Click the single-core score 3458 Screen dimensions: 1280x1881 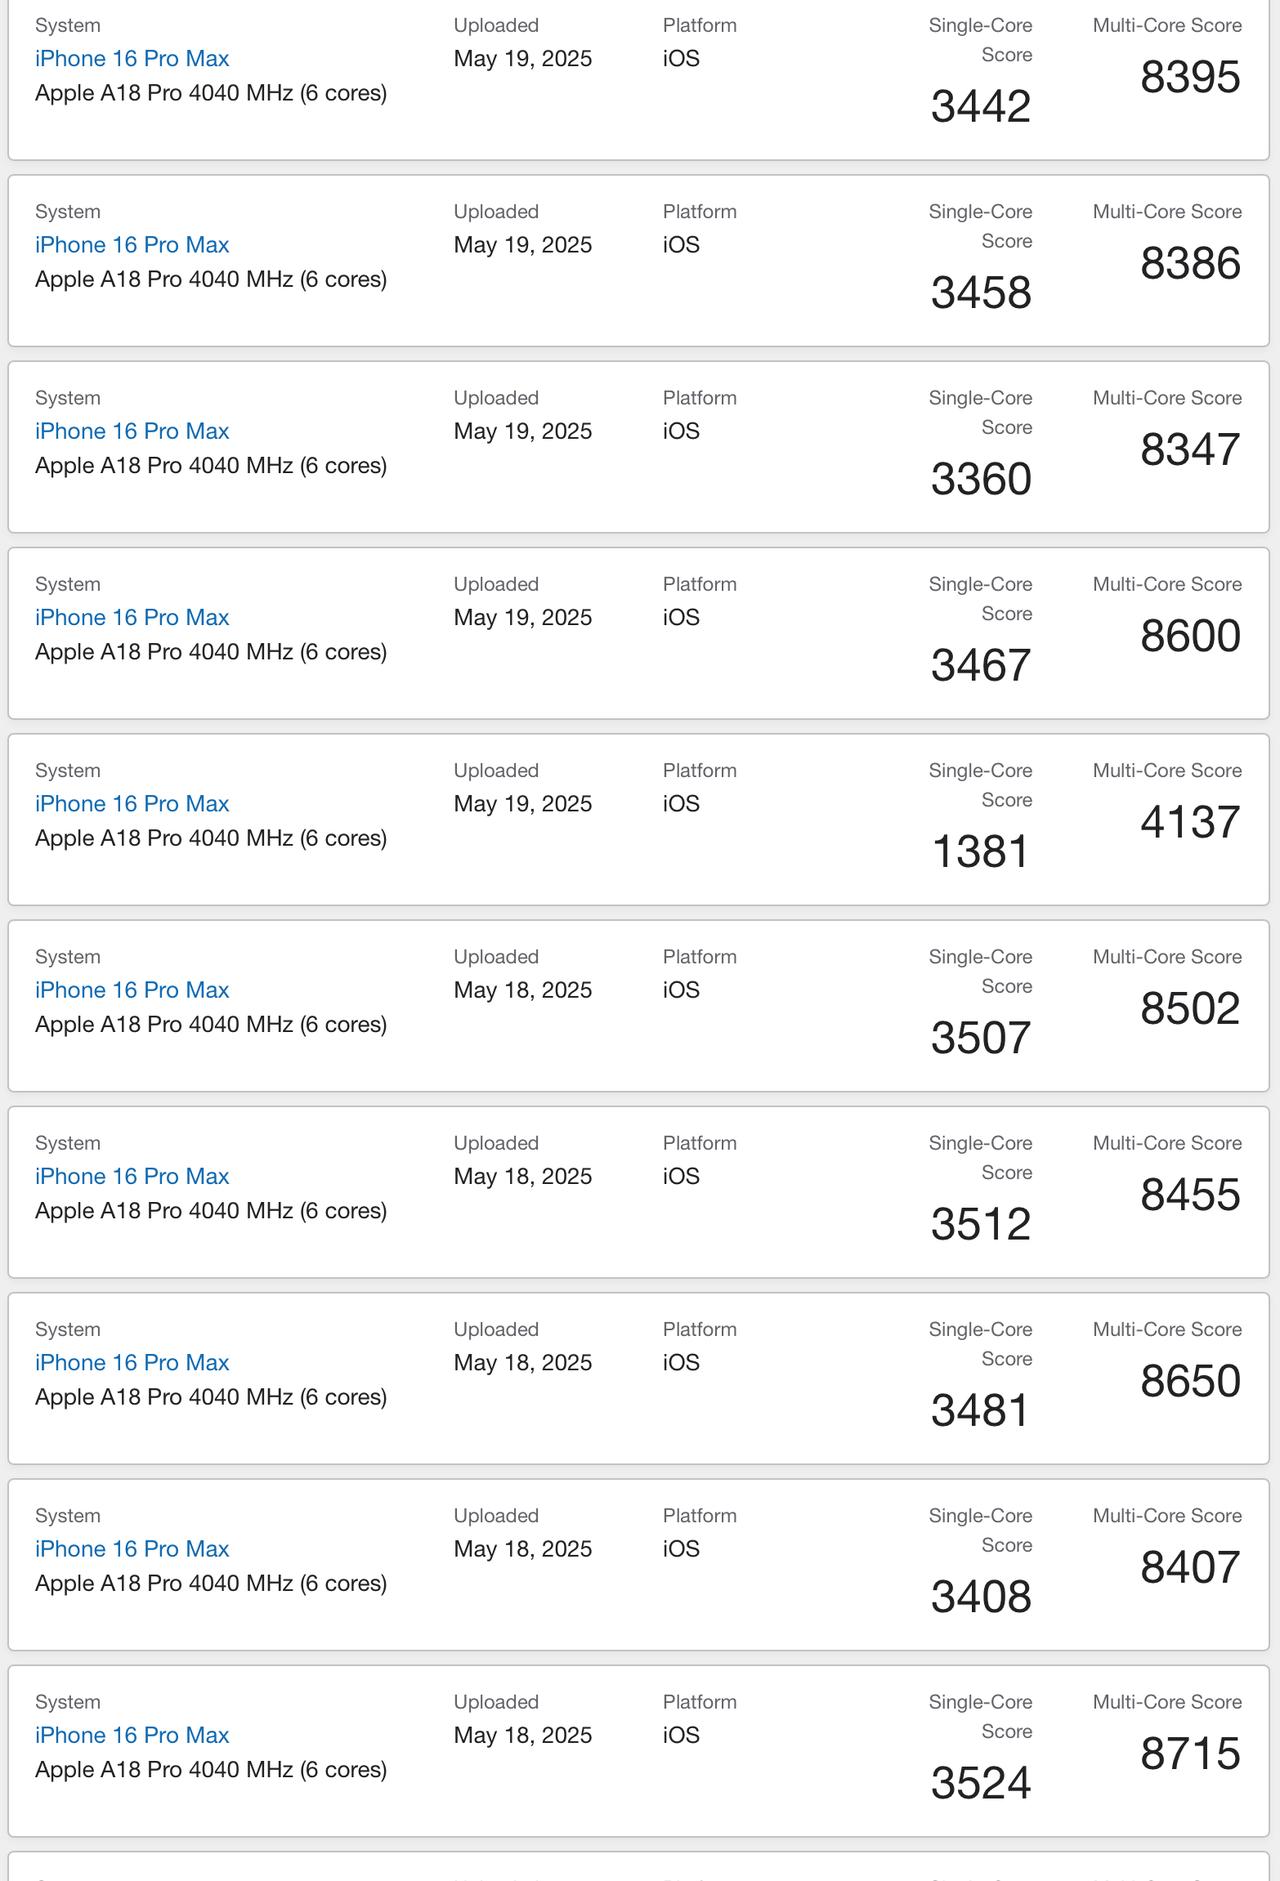tap(980, 293)
